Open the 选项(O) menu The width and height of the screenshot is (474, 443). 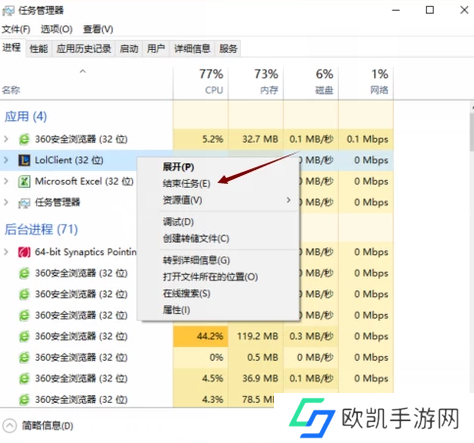point(56,29)
